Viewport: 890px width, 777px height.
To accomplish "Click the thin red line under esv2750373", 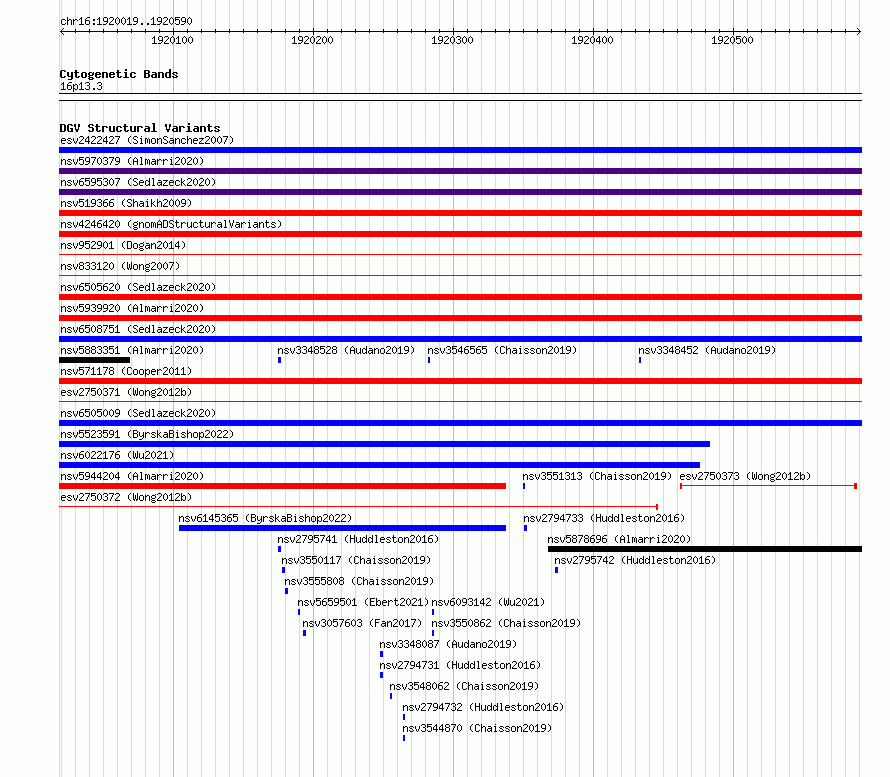I will pos(768,486).
